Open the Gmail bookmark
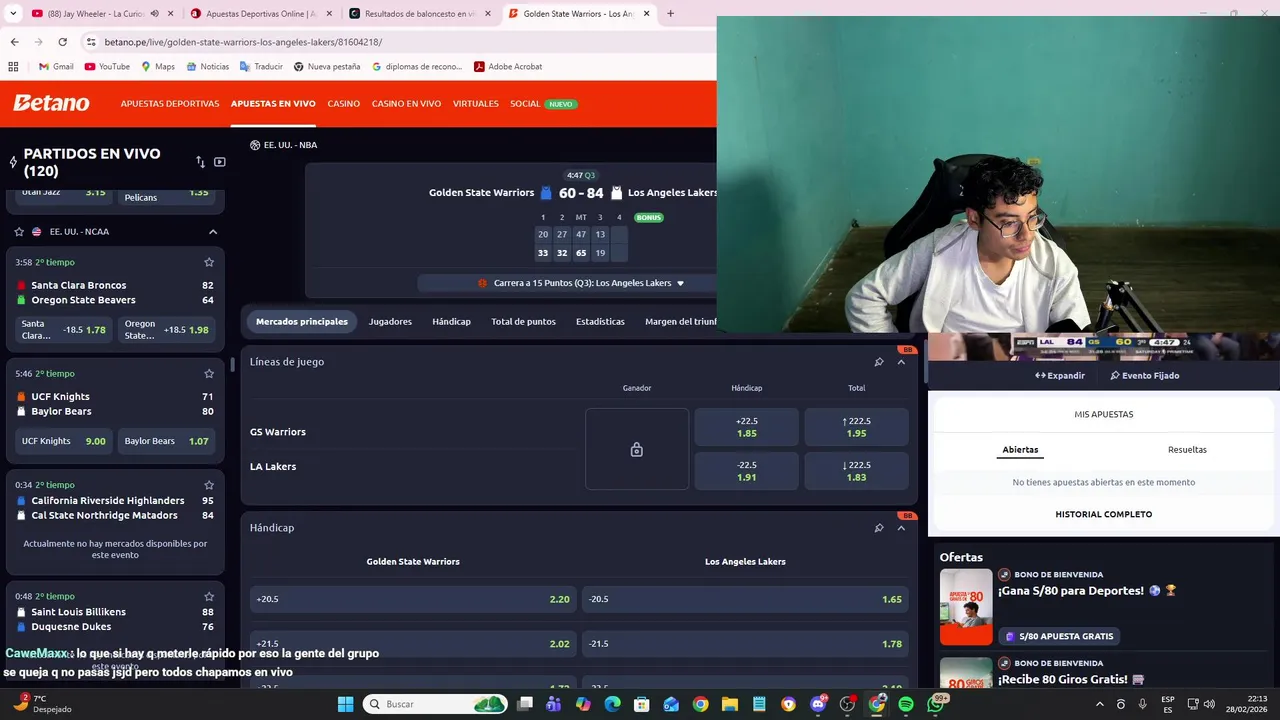The width and height of the screenshot is (1280, 720). click(x=56, y=67)
